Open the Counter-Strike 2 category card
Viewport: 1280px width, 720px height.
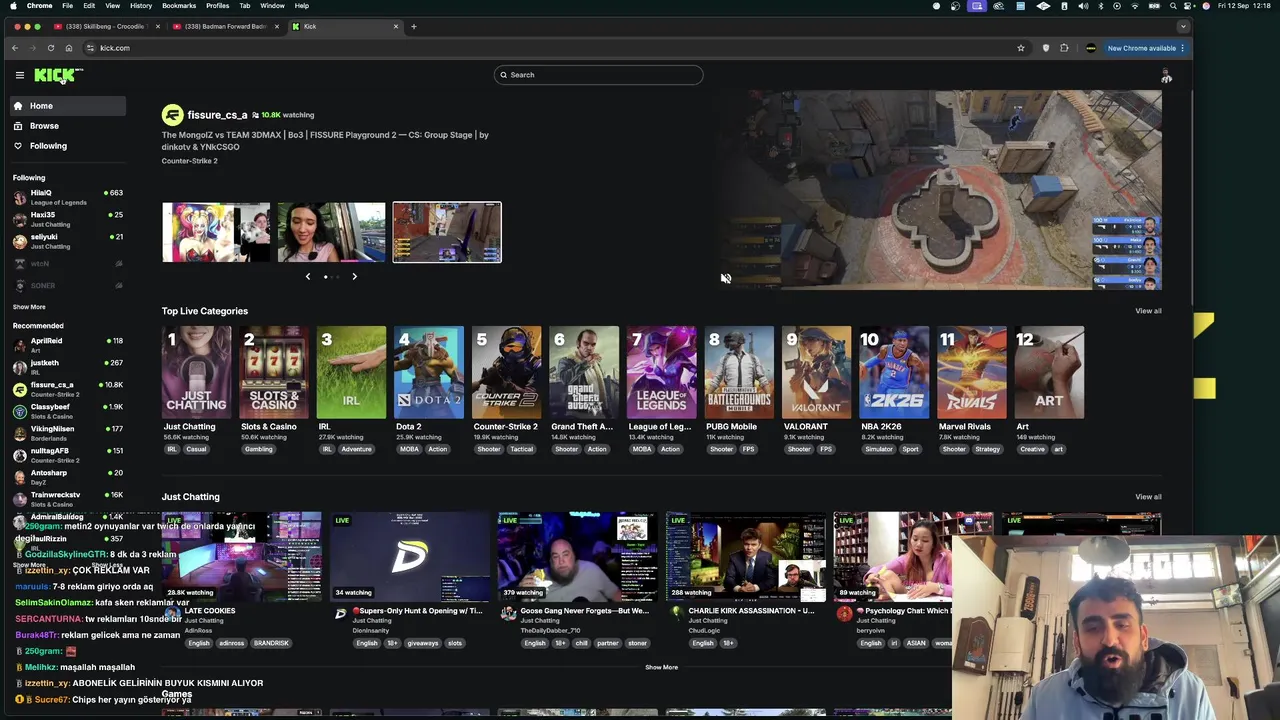coord(506,372)
